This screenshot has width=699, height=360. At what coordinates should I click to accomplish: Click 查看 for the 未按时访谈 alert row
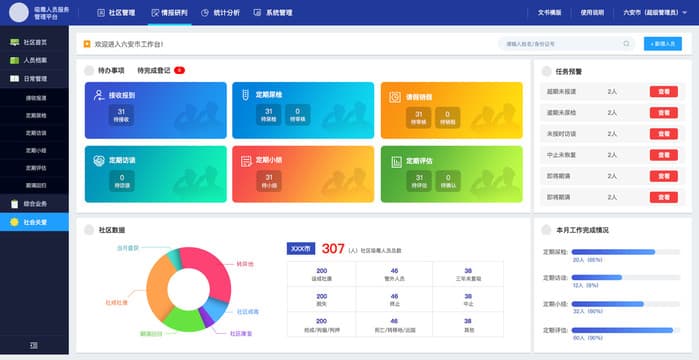click(x=664, y=134)
